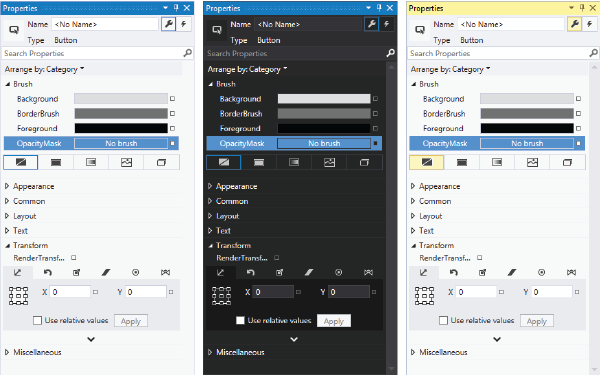Click BorderBrush property marker in dark panel
The image size is (600, 375).
click(375, 114)
